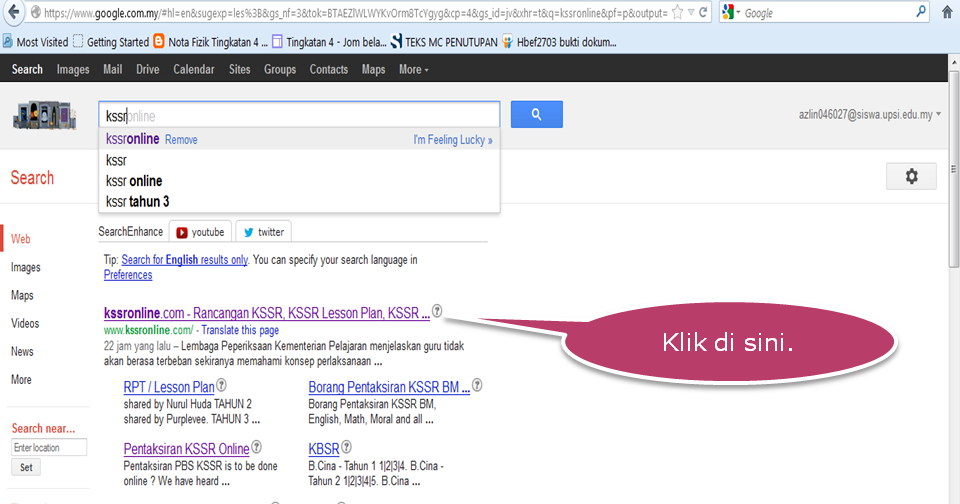Click Remove next to kssronline suggestion
The height and width of the screenshot is (504, 960).
[181, 140]
